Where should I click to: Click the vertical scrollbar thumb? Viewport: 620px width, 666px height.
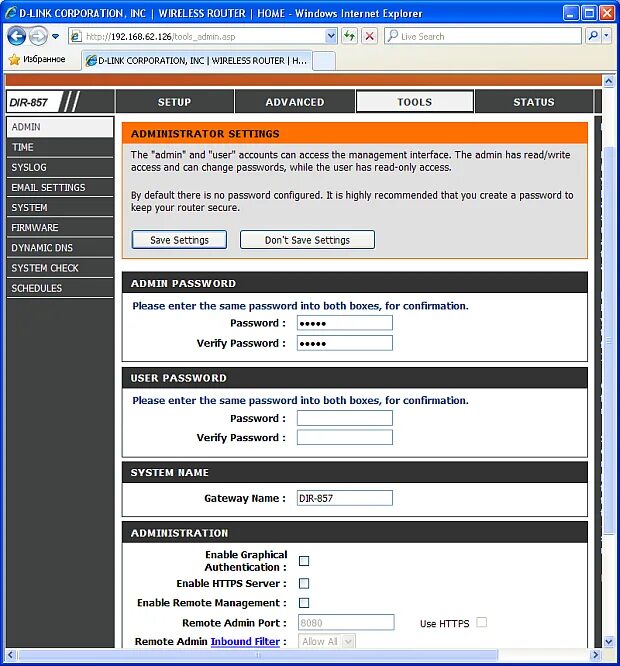[x=609, y=341]
